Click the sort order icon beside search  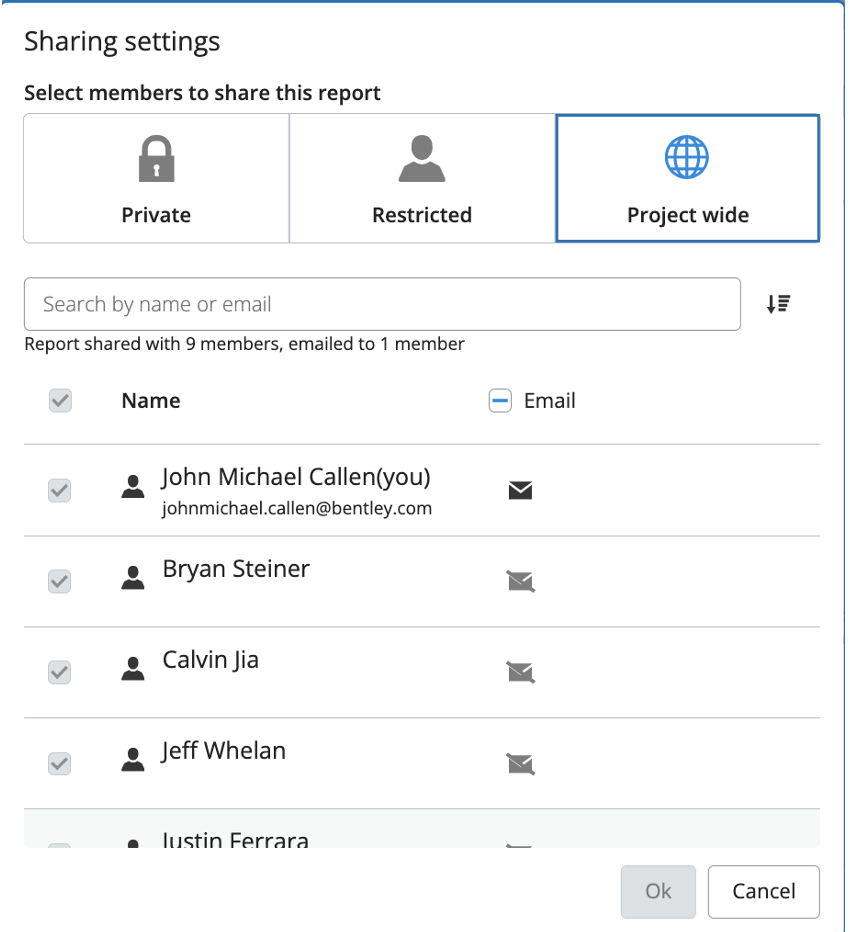pos(779,304)
